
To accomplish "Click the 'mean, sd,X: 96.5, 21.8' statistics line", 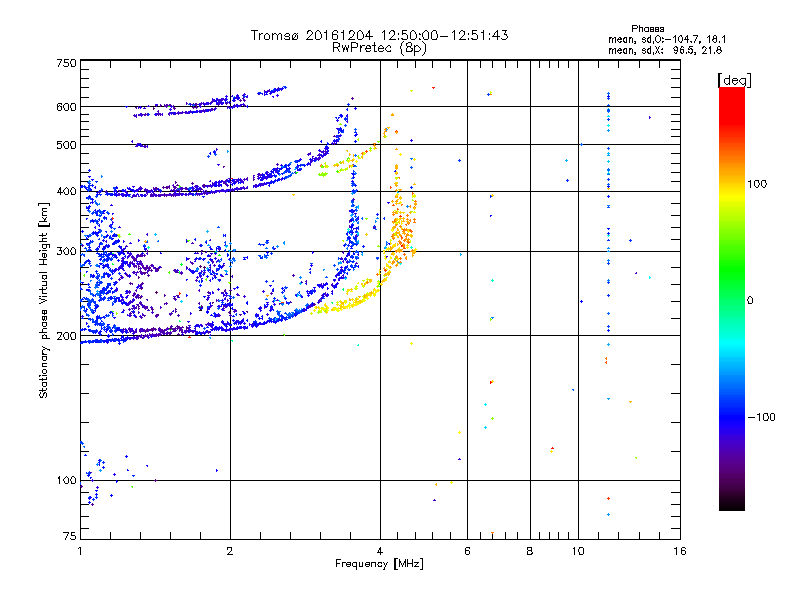I will pos(665,50).
